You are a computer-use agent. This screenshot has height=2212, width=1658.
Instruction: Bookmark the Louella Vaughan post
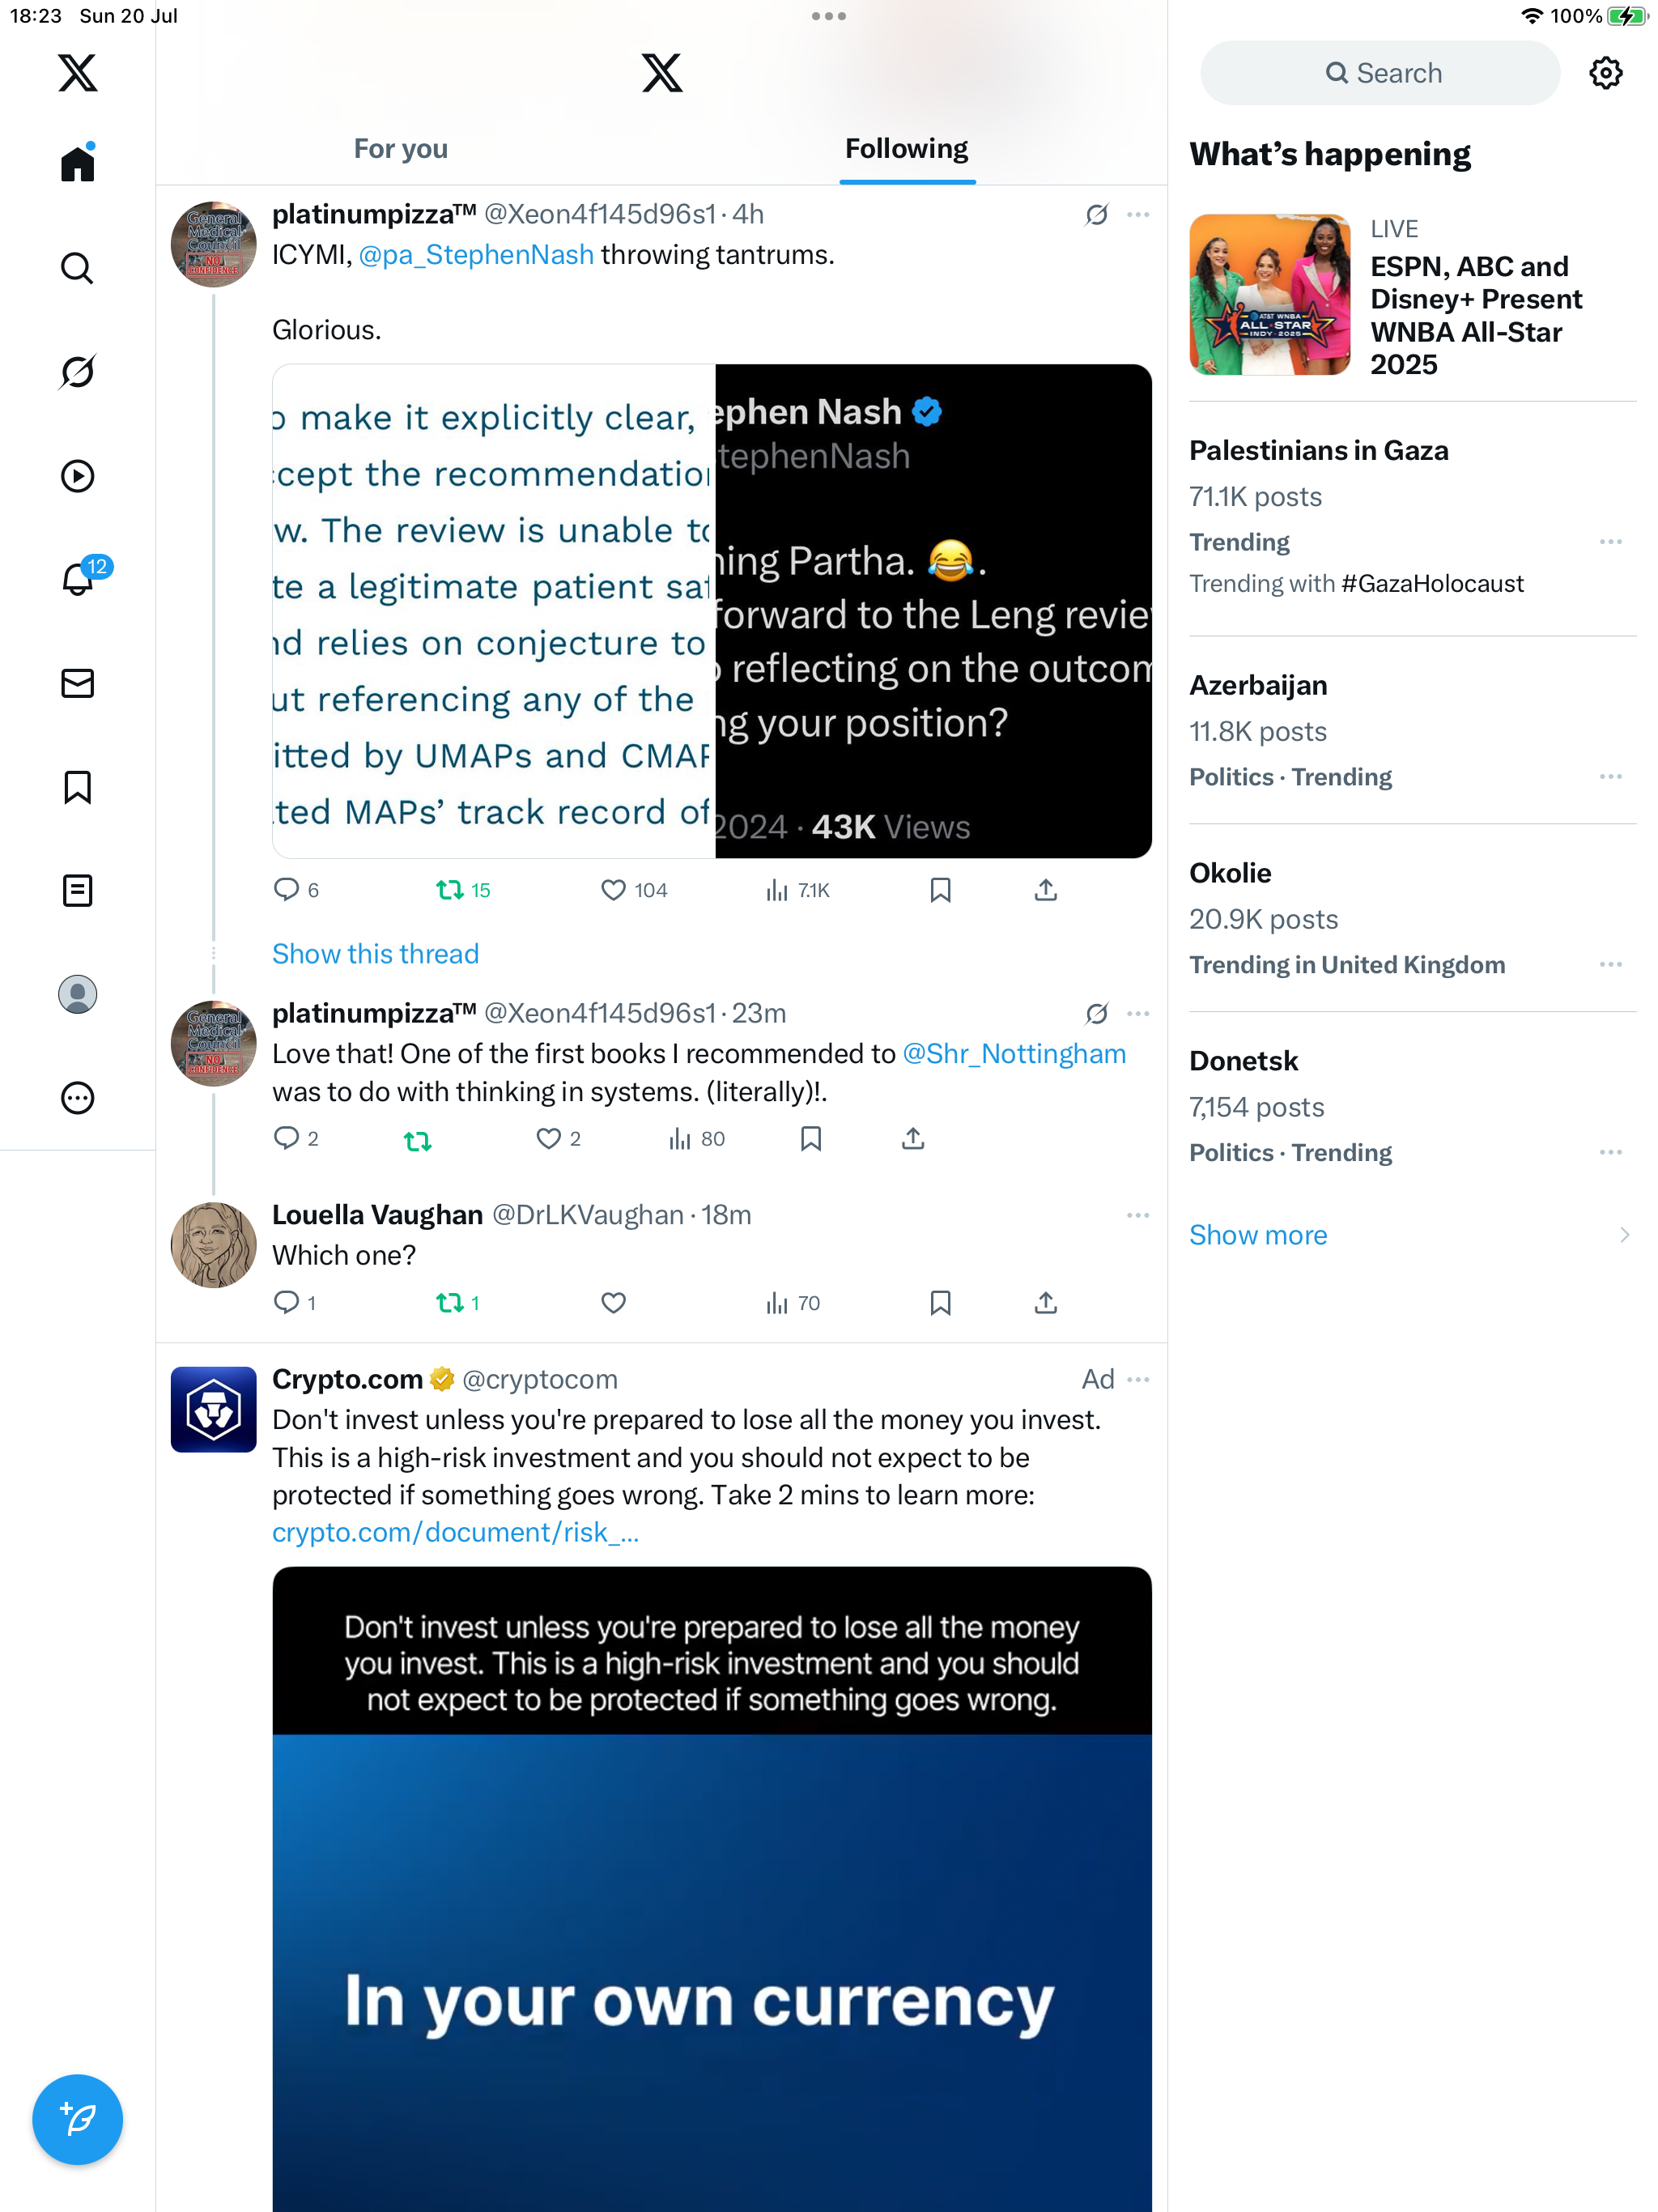(x=940, y=1302)
